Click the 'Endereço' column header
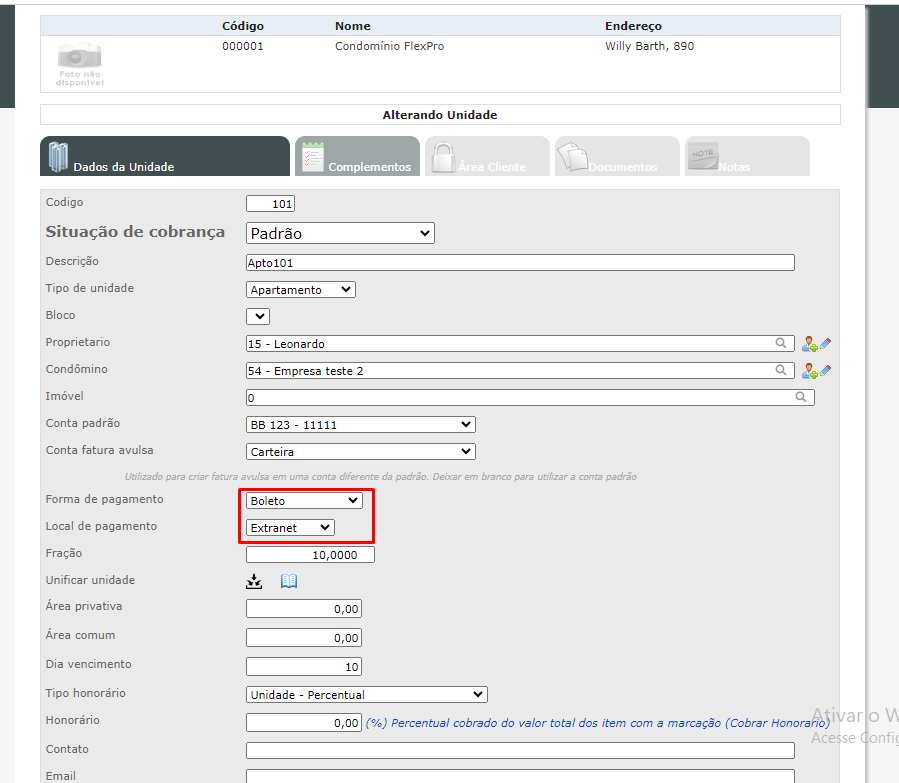The image size is (899, 783). pyautogui.click(x=634, y=26)
